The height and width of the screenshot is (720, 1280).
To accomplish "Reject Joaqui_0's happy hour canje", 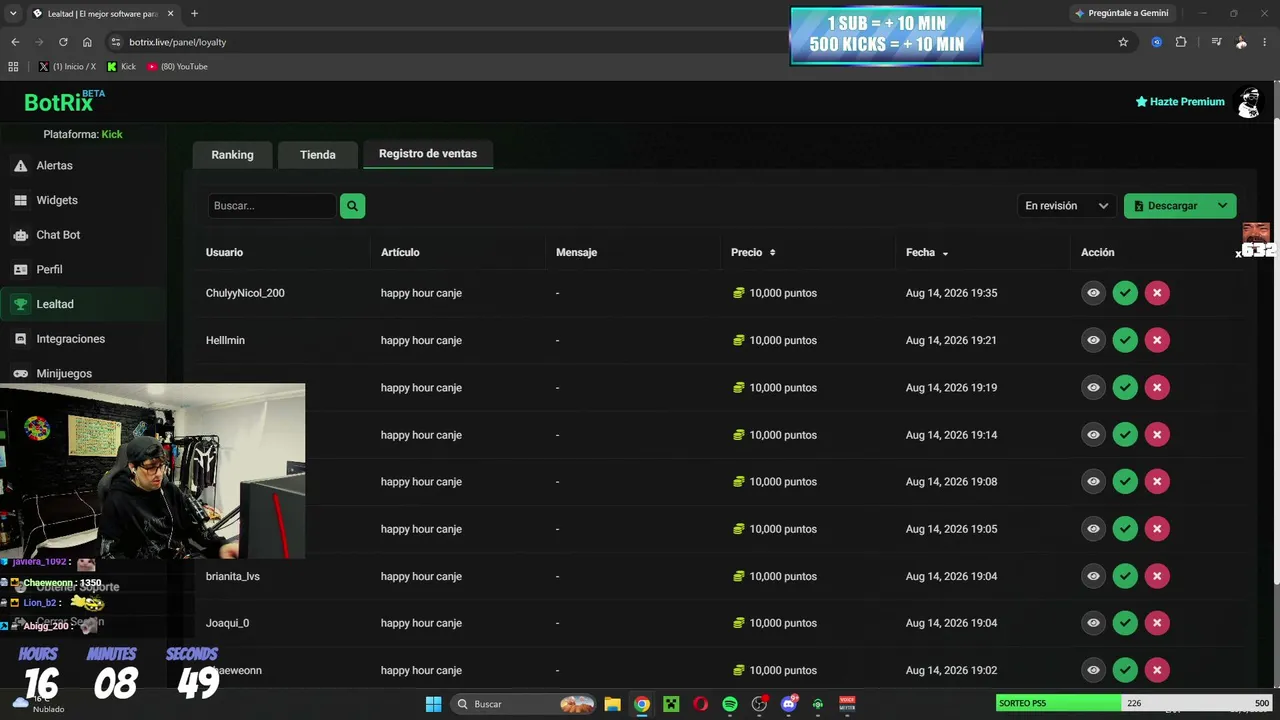I will [1157, 623].
